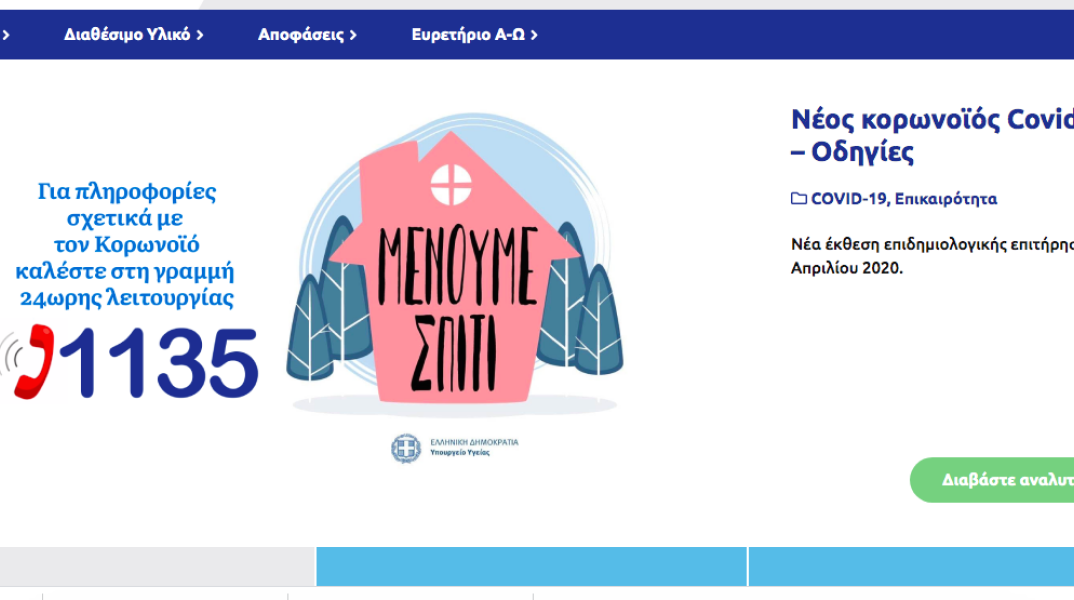Select the first light-blue tab at the bottom
The width and height of the screenshot is (1074, 600).
(532, 566)
